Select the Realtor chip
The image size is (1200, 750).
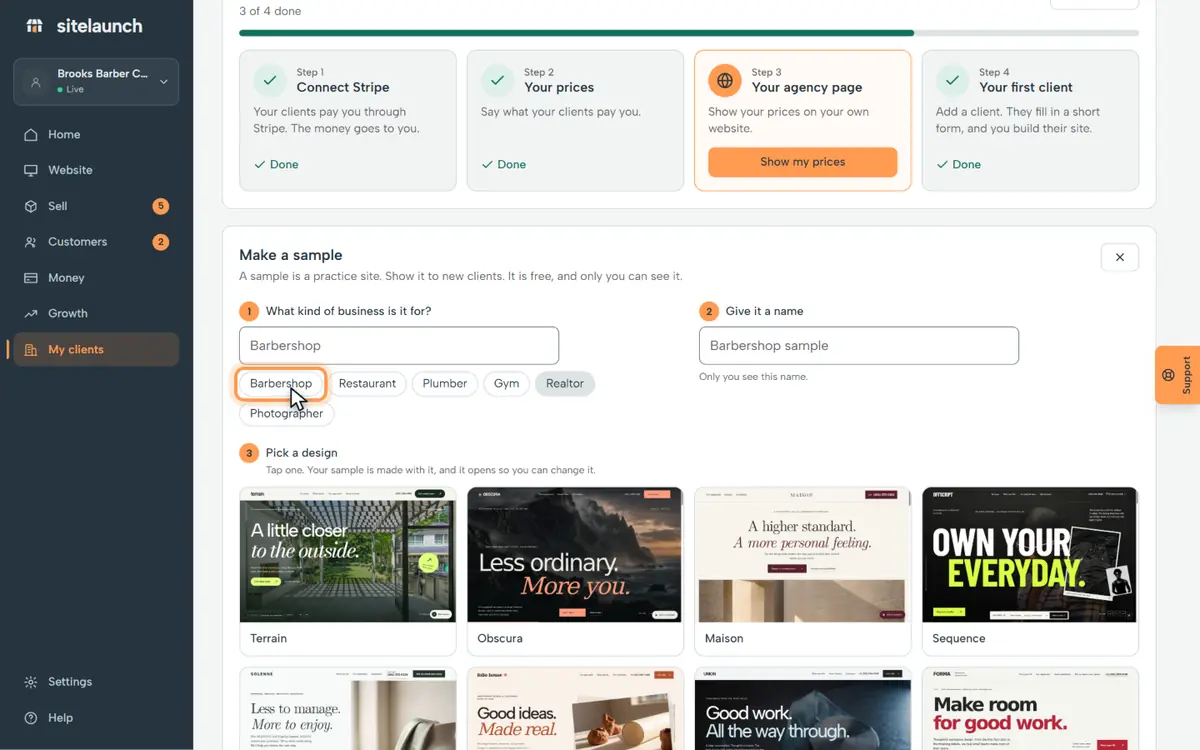565,384
